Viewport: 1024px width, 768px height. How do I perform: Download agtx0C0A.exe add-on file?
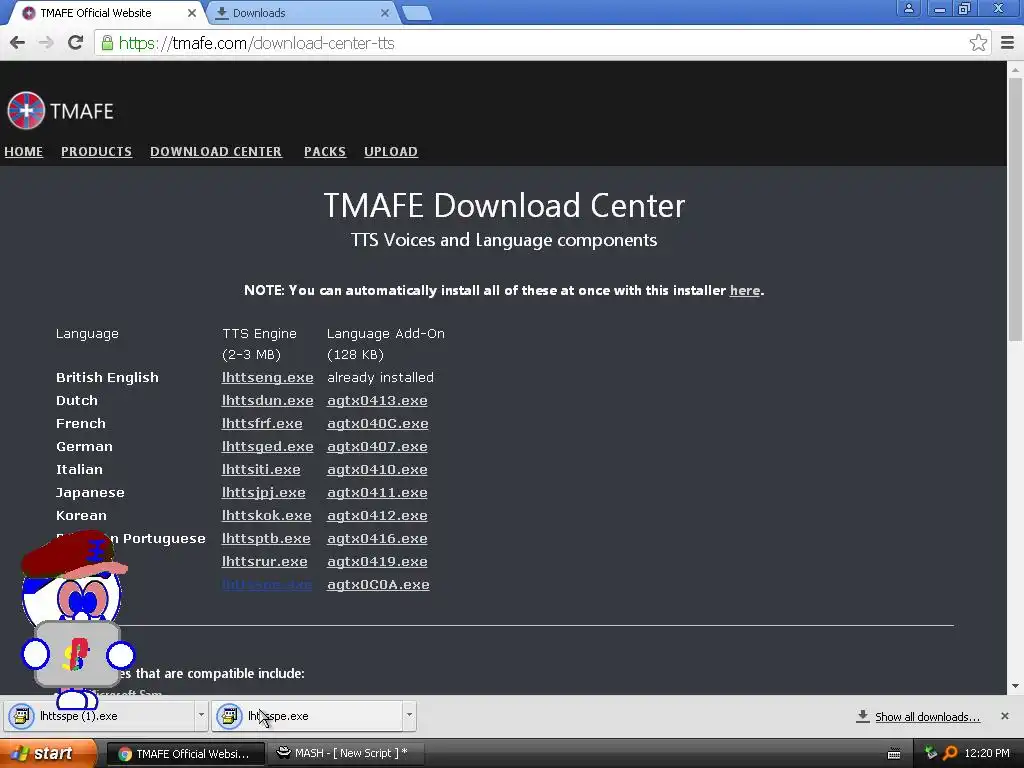378,584
